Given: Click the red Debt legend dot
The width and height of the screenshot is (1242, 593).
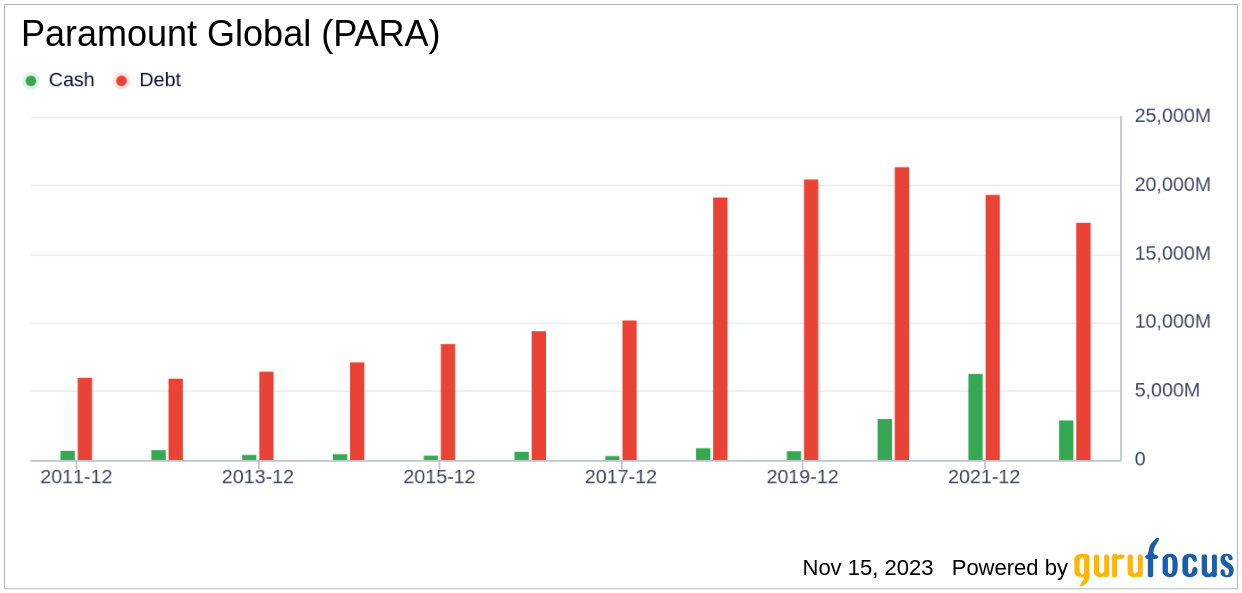Looking at the screenshot, I should [121, 81].
